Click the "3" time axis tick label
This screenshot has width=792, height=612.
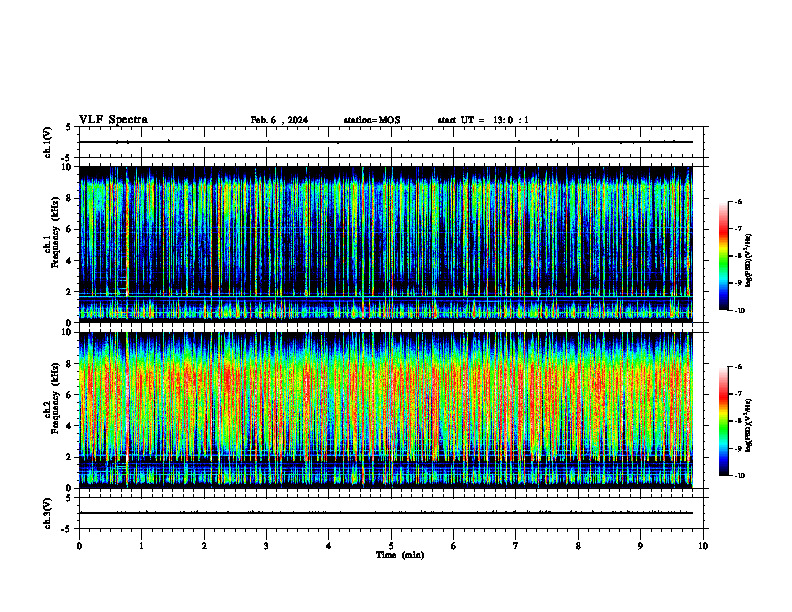(266, 546)
